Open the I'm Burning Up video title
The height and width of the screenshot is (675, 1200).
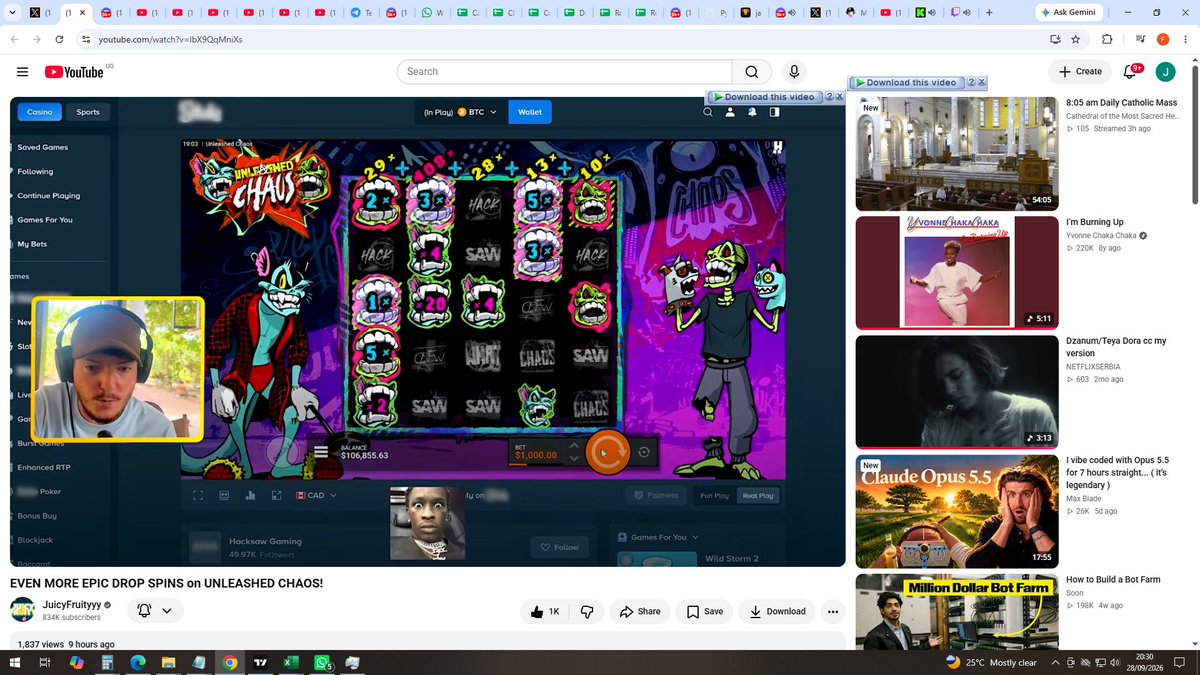[1095, 222]
